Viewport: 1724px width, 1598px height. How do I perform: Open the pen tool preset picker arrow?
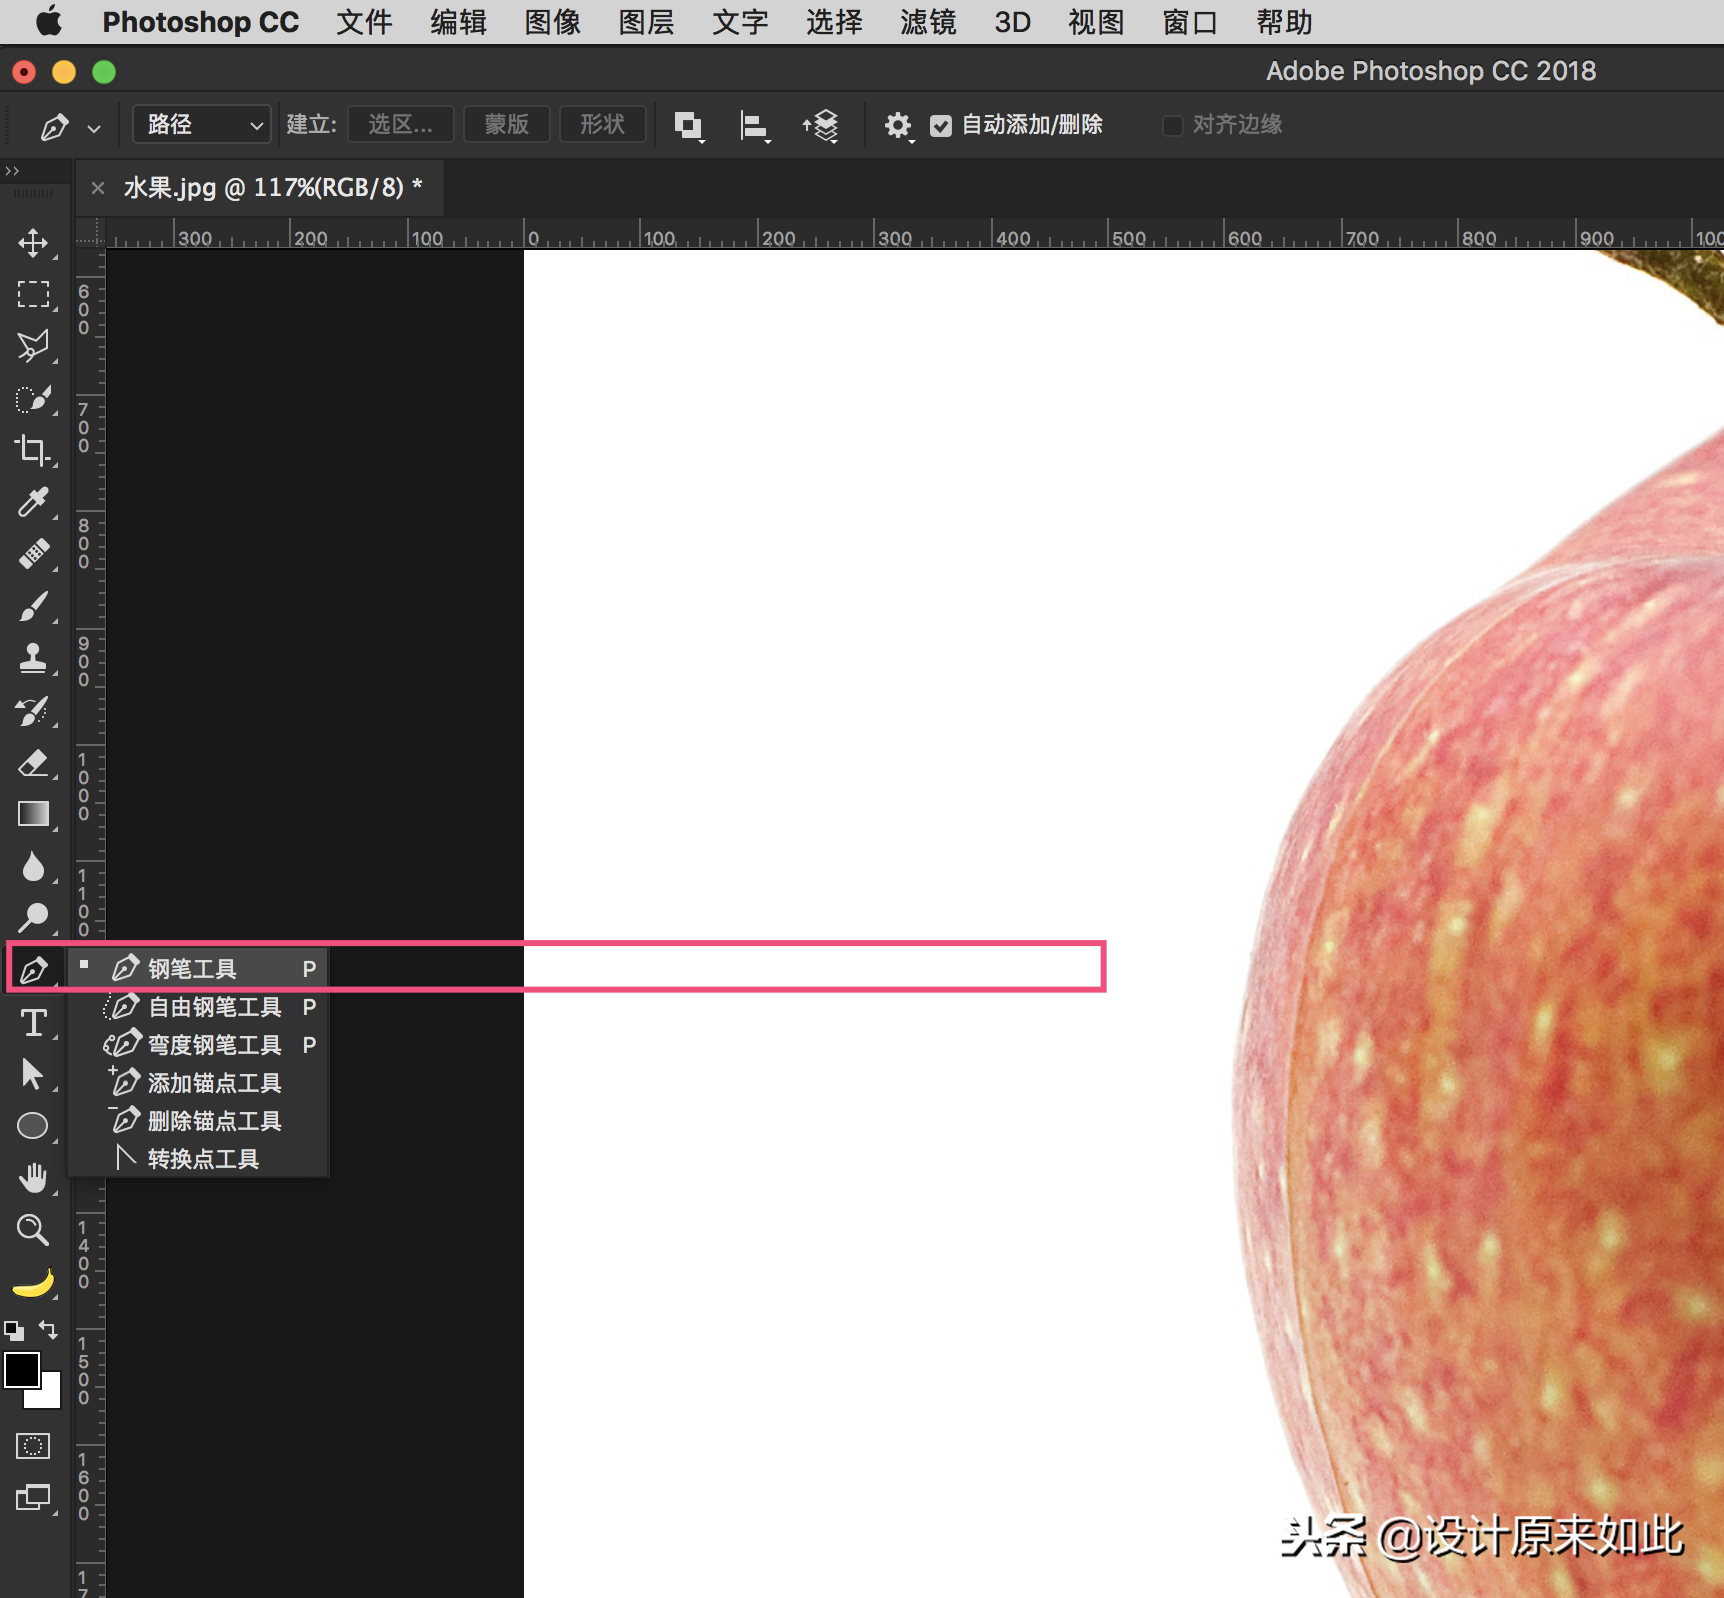pyautogui.click(x=94, y=128)
